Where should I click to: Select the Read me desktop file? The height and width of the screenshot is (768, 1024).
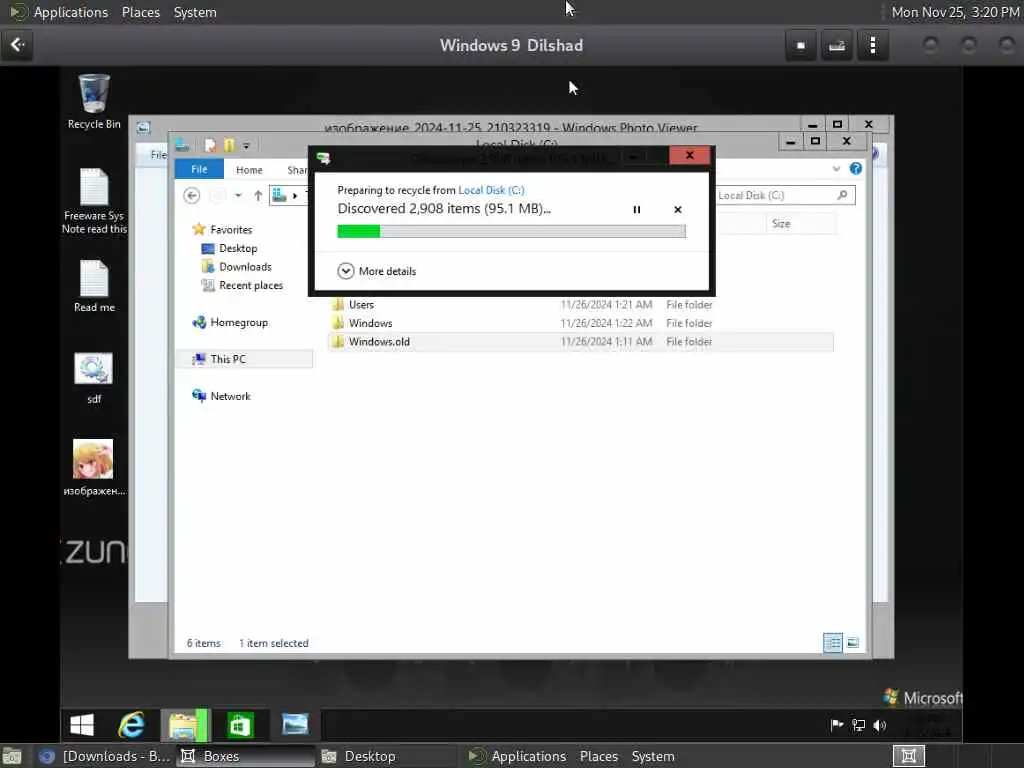click(94, 286)
